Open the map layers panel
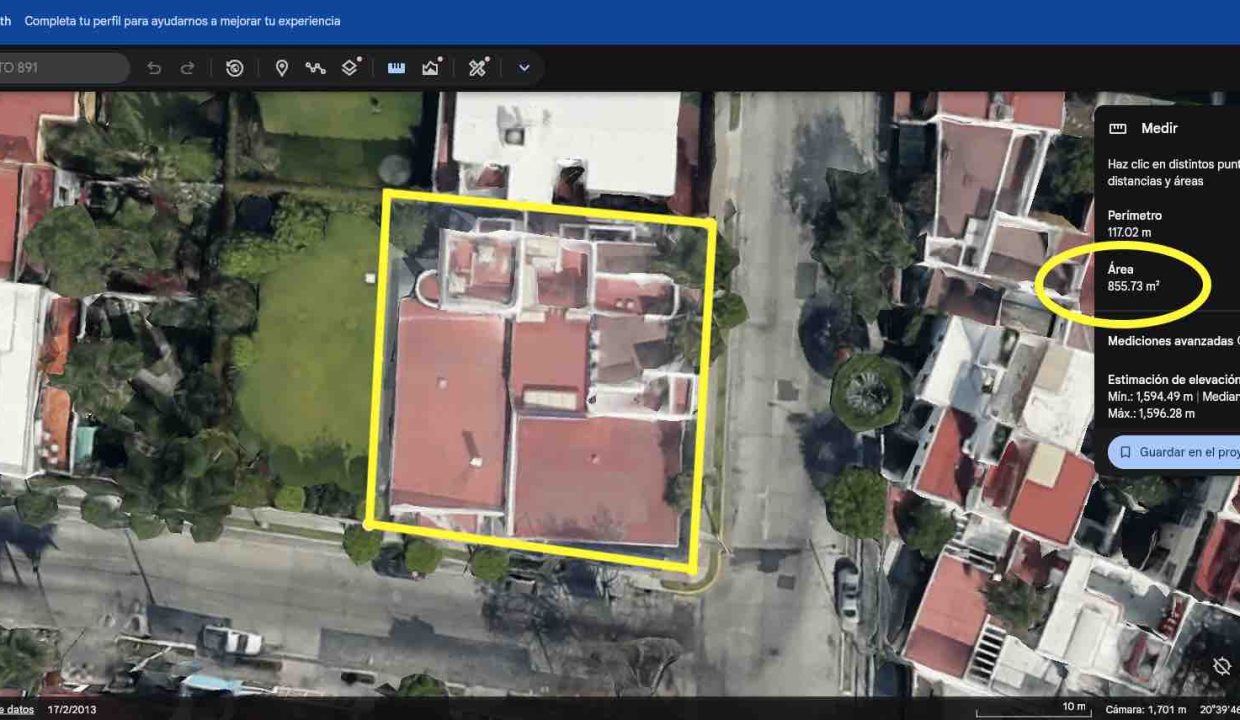 347,67
